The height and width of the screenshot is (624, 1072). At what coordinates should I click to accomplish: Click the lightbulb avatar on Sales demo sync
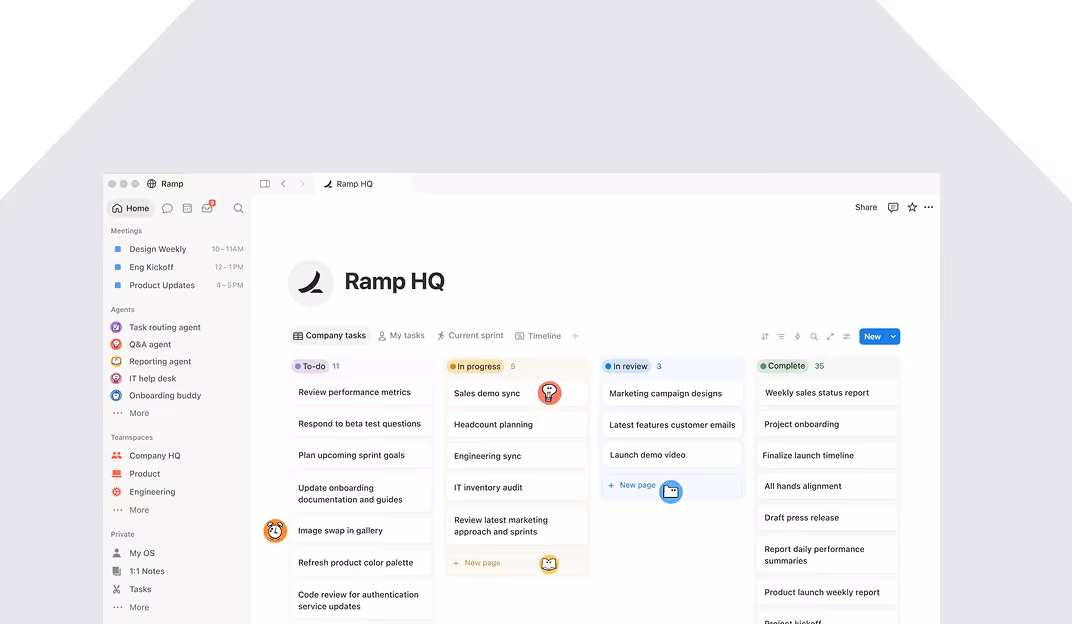tap(549, 393)
